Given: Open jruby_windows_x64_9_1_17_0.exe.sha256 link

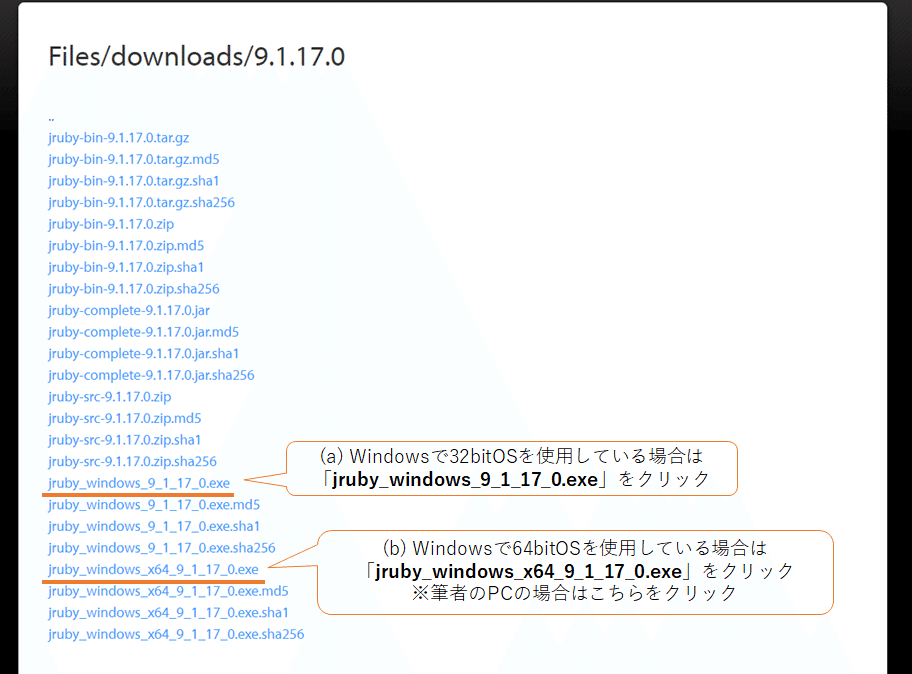Looking at the screenshot, I should coord(176,634).
